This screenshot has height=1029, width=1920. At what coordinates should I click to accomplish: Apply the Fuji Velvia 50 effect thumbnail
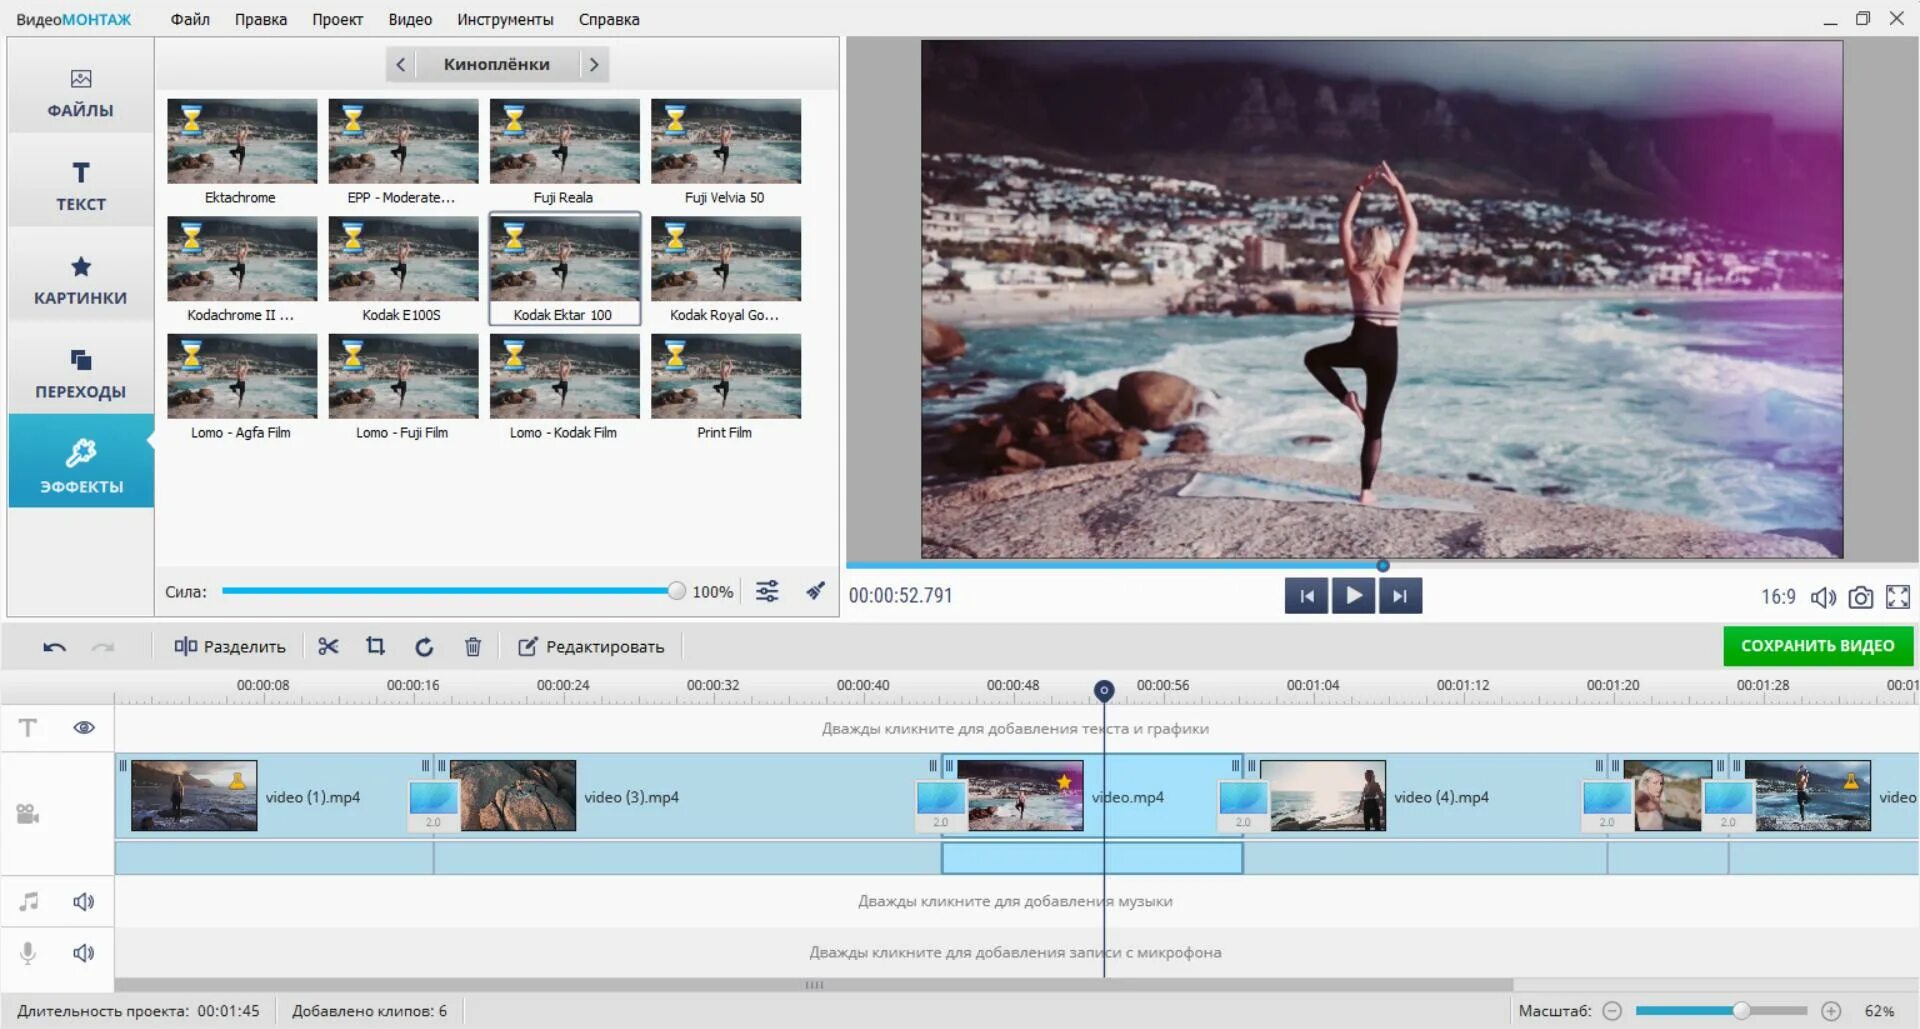click(x=726, y=141)
